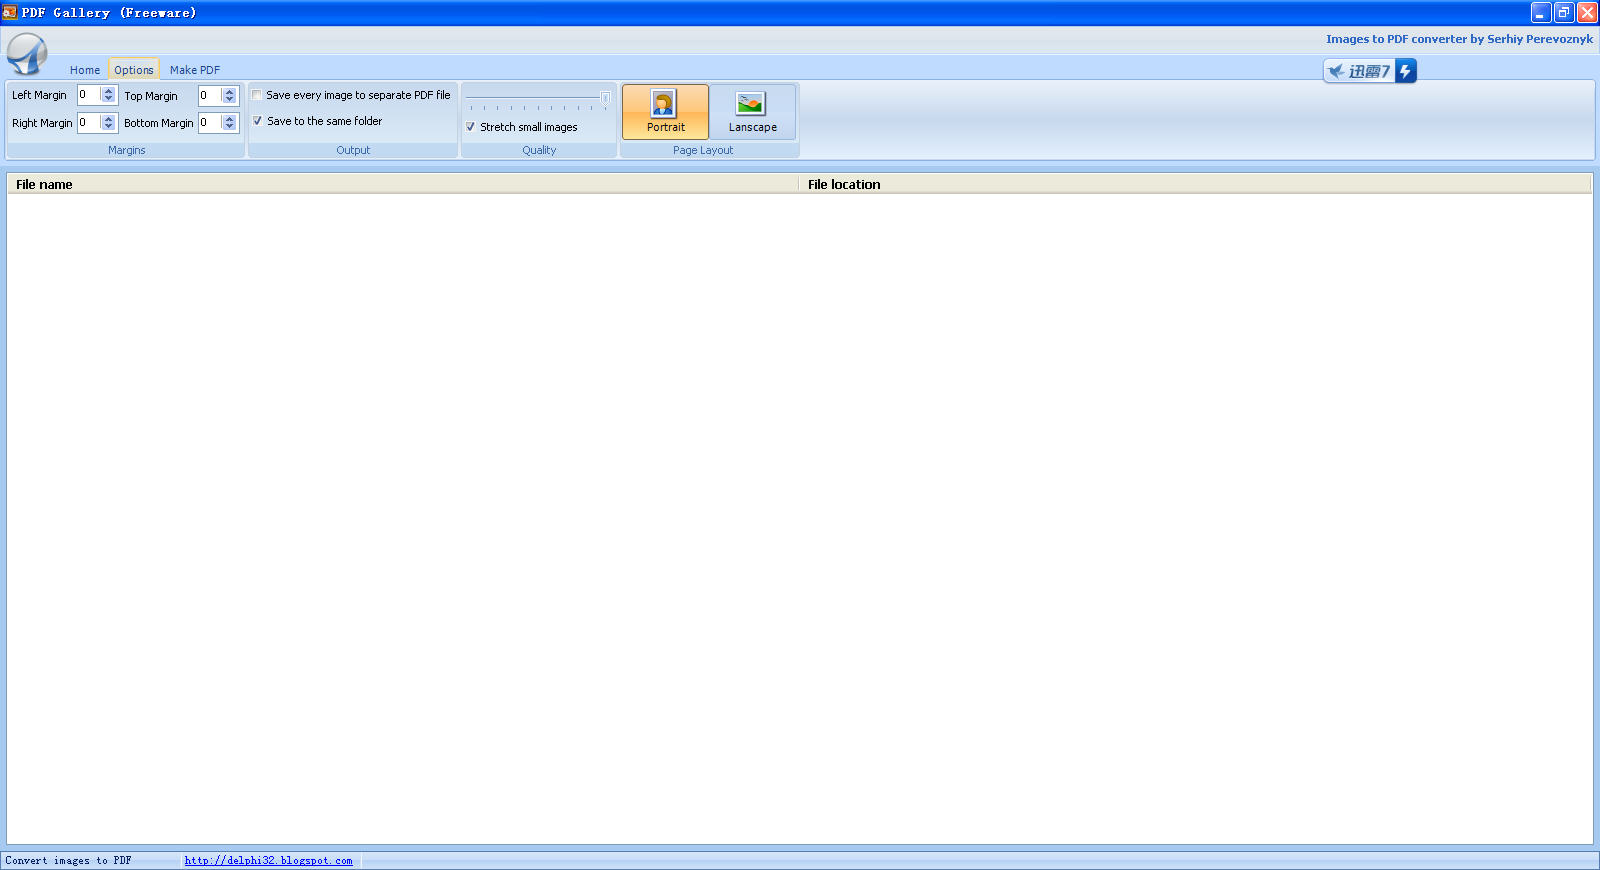Increase Left Margin with up arrow
The height and width of the screenshot is (870, 1600).
(x=108, y=91)
